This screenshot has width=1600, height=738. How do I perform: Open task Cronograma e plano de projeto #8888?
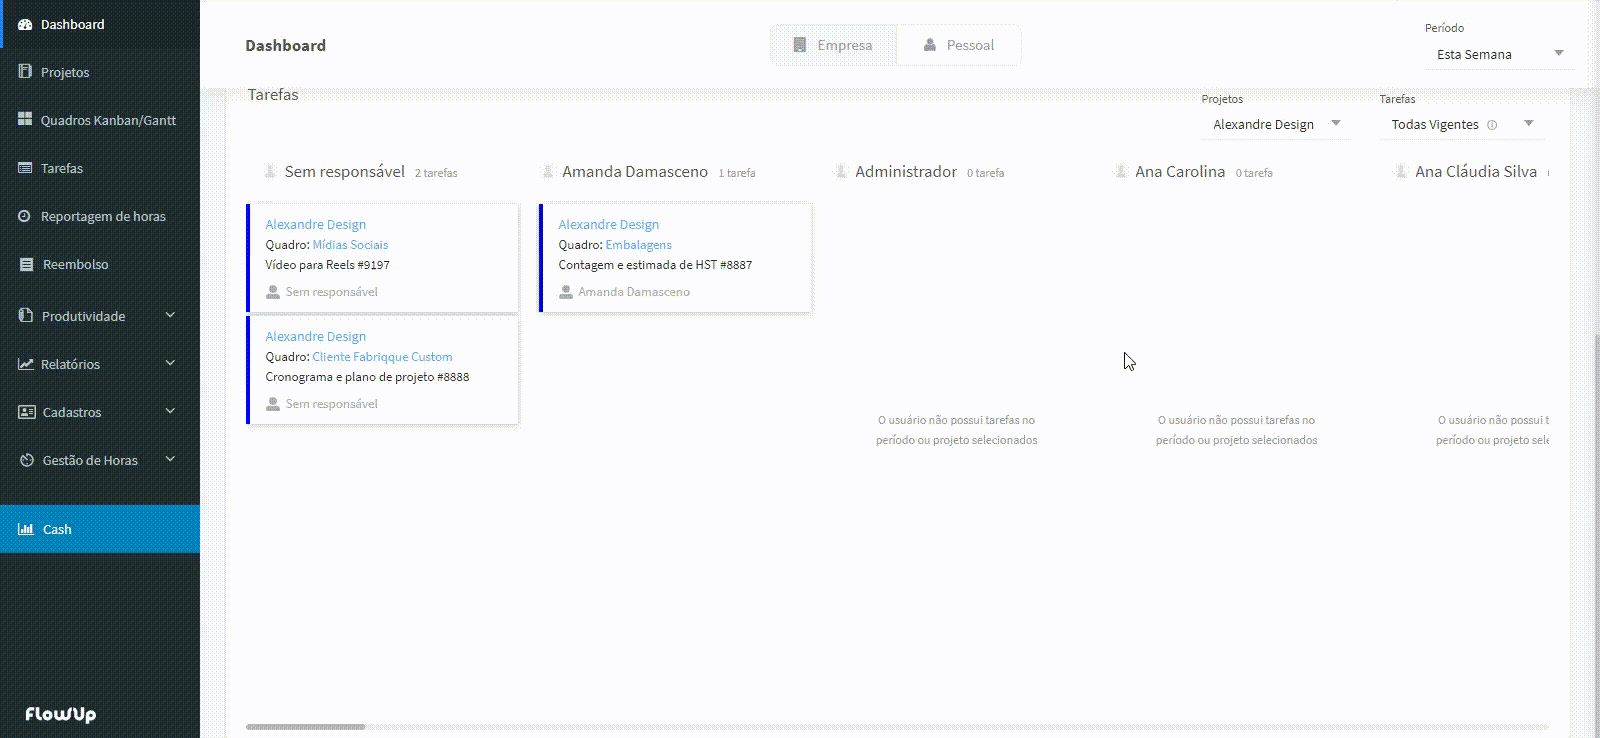[367, 377]
